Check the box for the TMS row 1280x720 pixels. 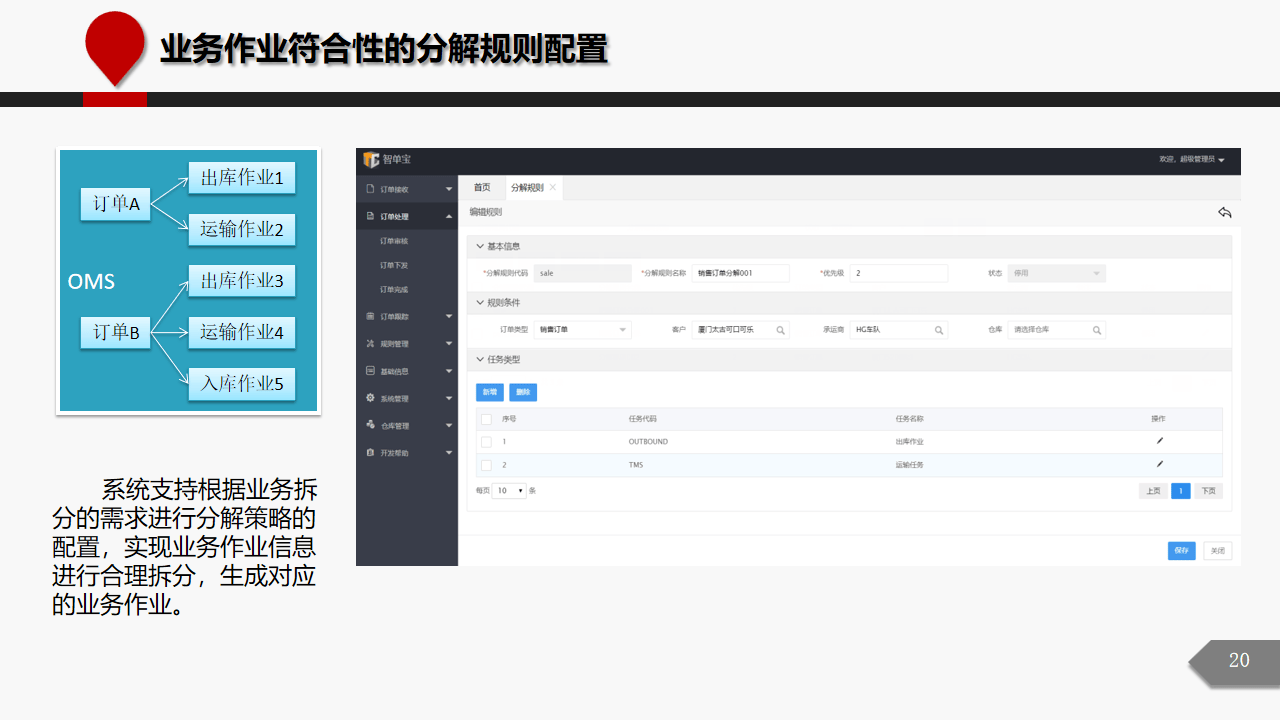coord(486,465)
